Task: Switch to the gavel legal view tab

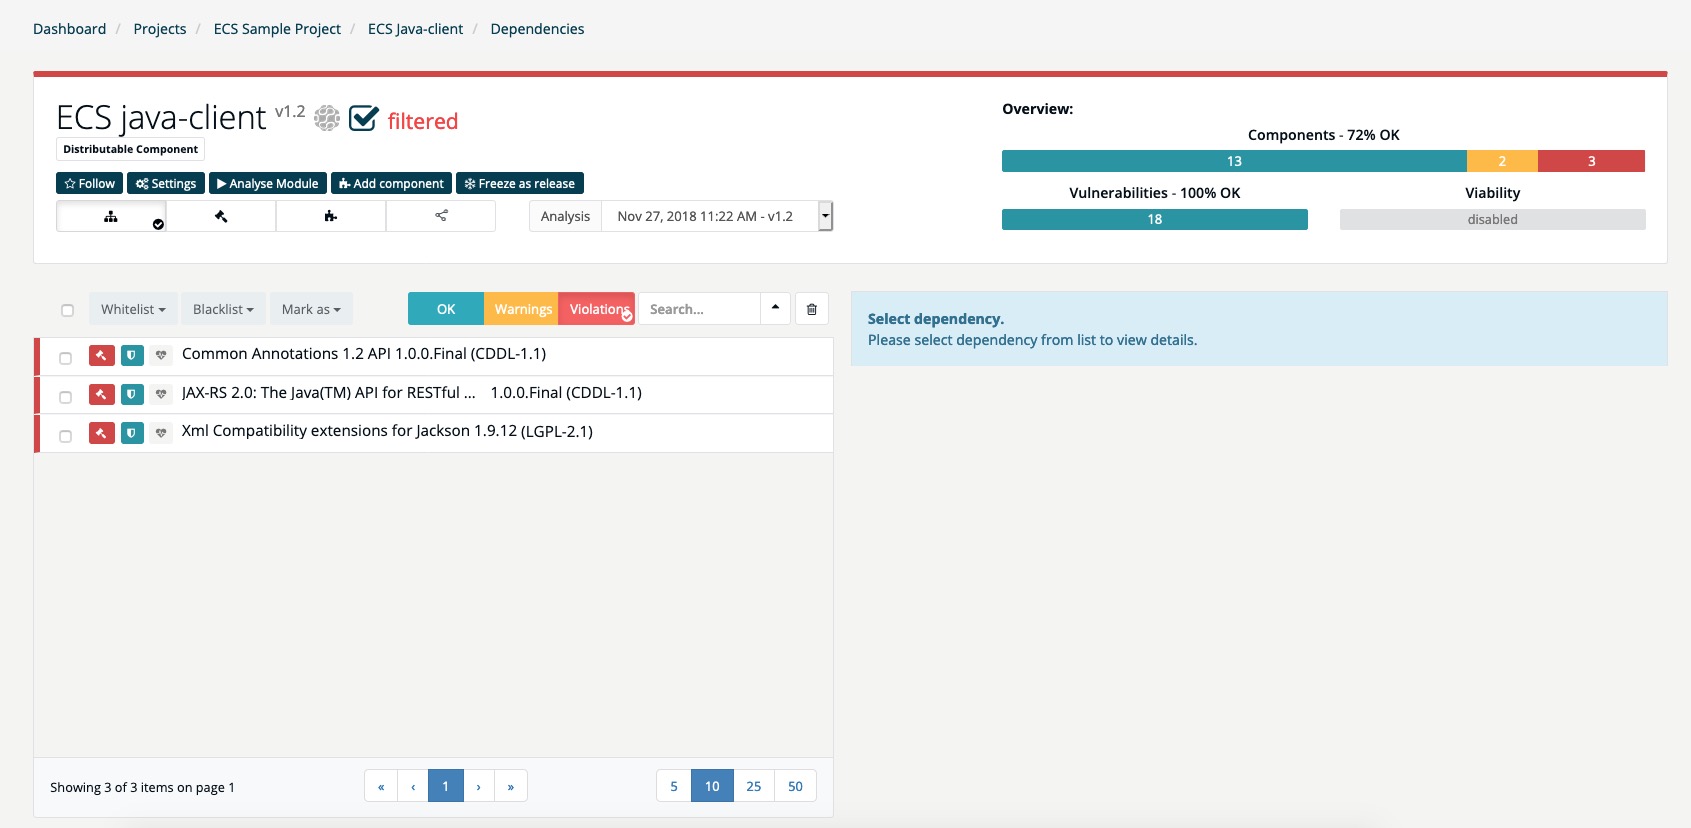Action: [x=221, y=216]
